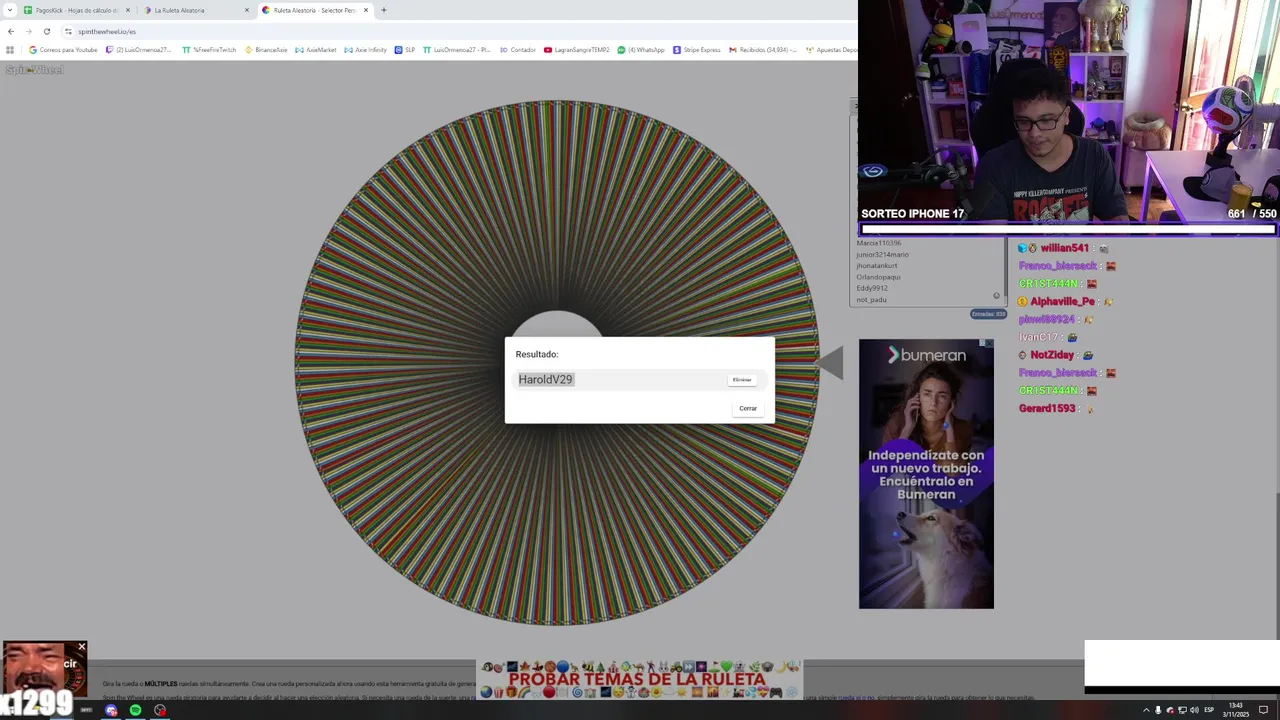Viewport: 1280px width, 720px height.
Task: Open the Bumeran job advertisement
Action: click(926, 474)
